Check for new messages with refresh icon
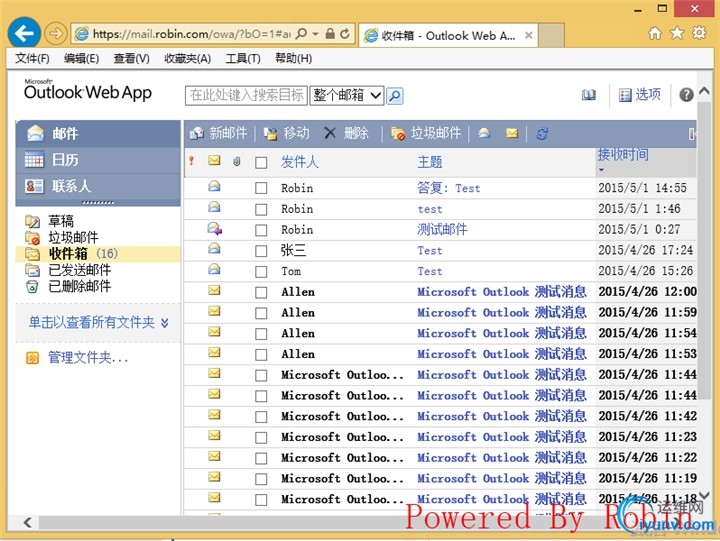Screen dimensions: 720x541 pyautogui.click(x=542, y=134)
